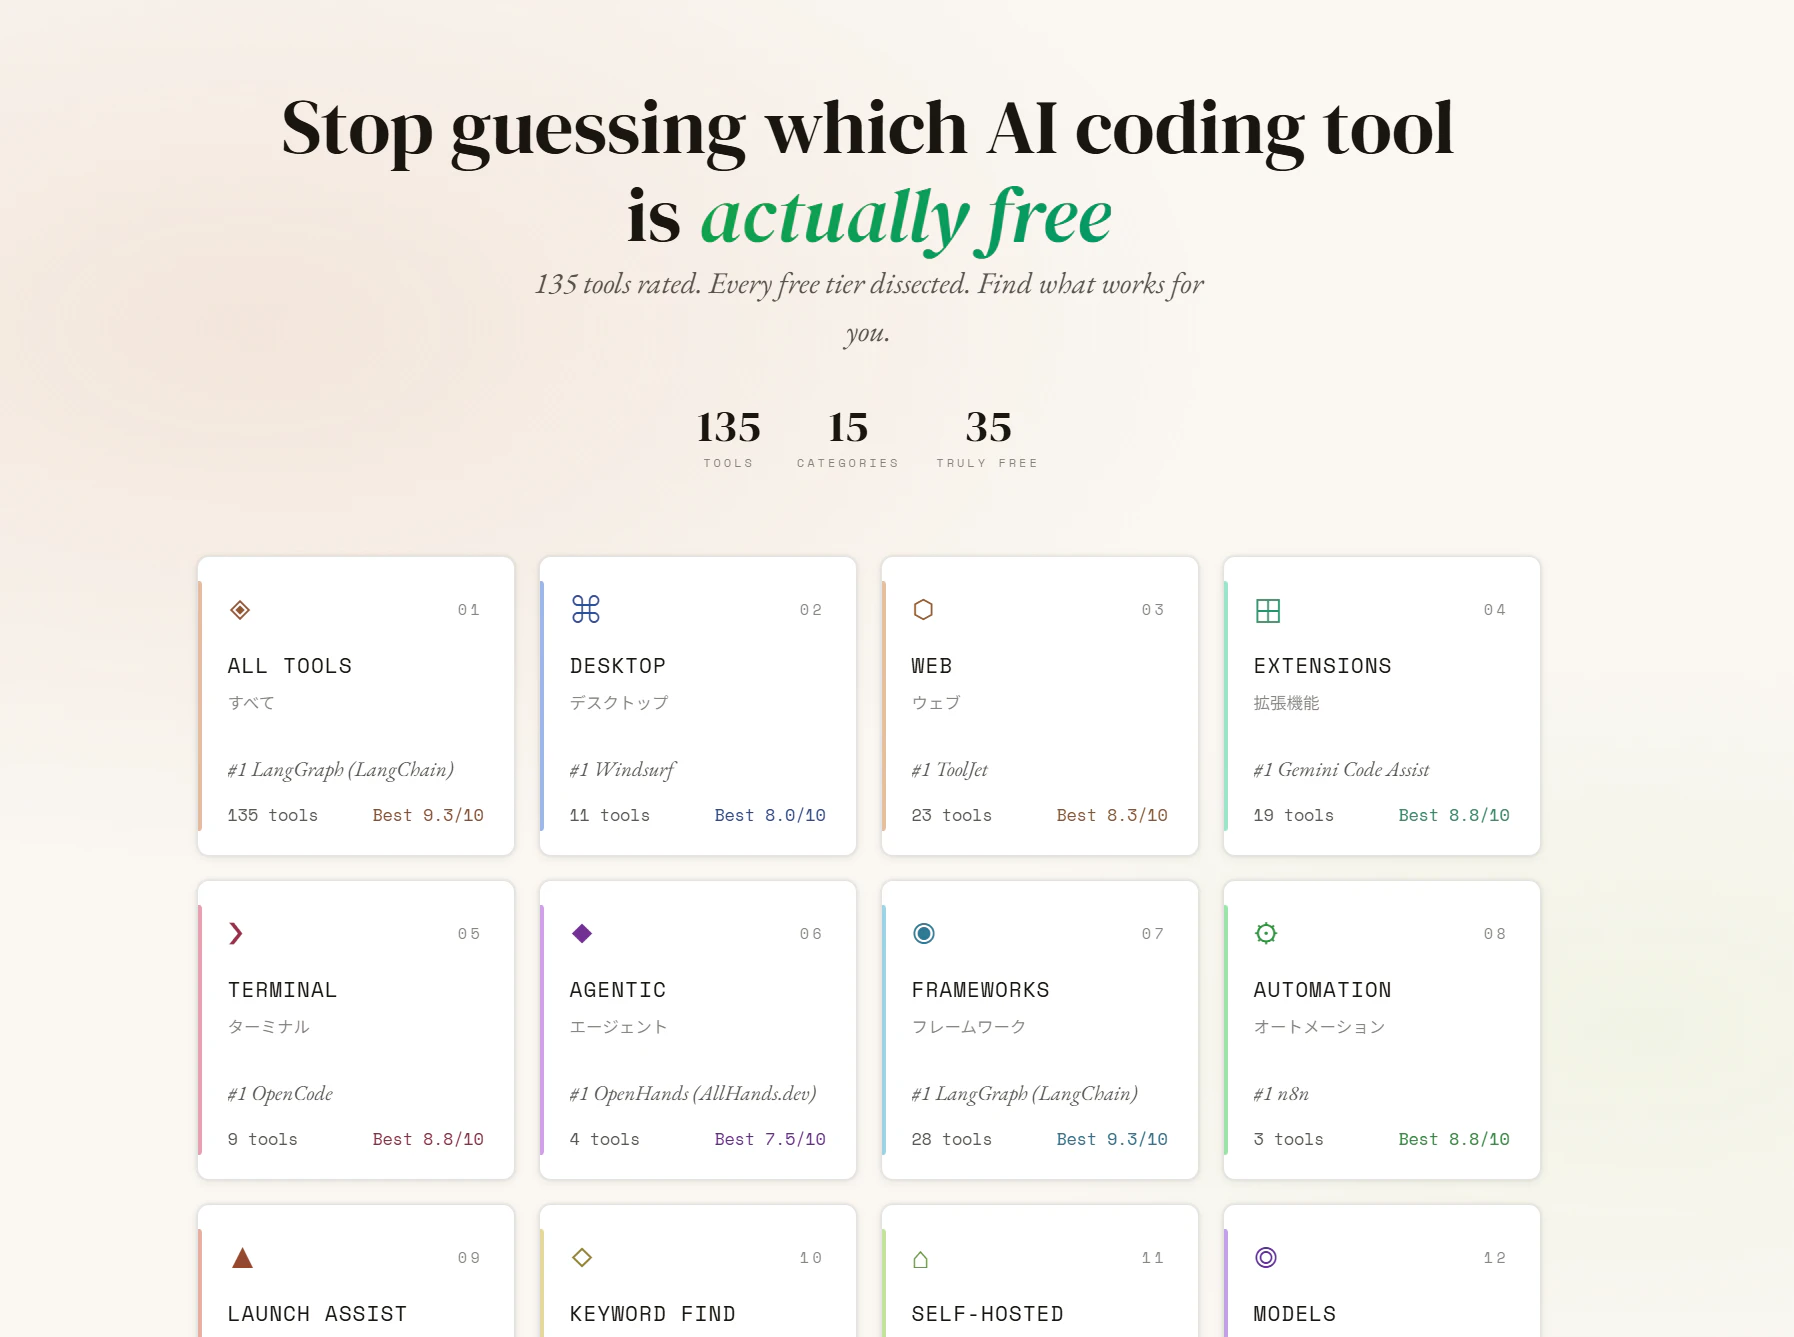Click the outlined diamond icon on Keyword Find card
1794x1337 pixels.
point(582,1257)
